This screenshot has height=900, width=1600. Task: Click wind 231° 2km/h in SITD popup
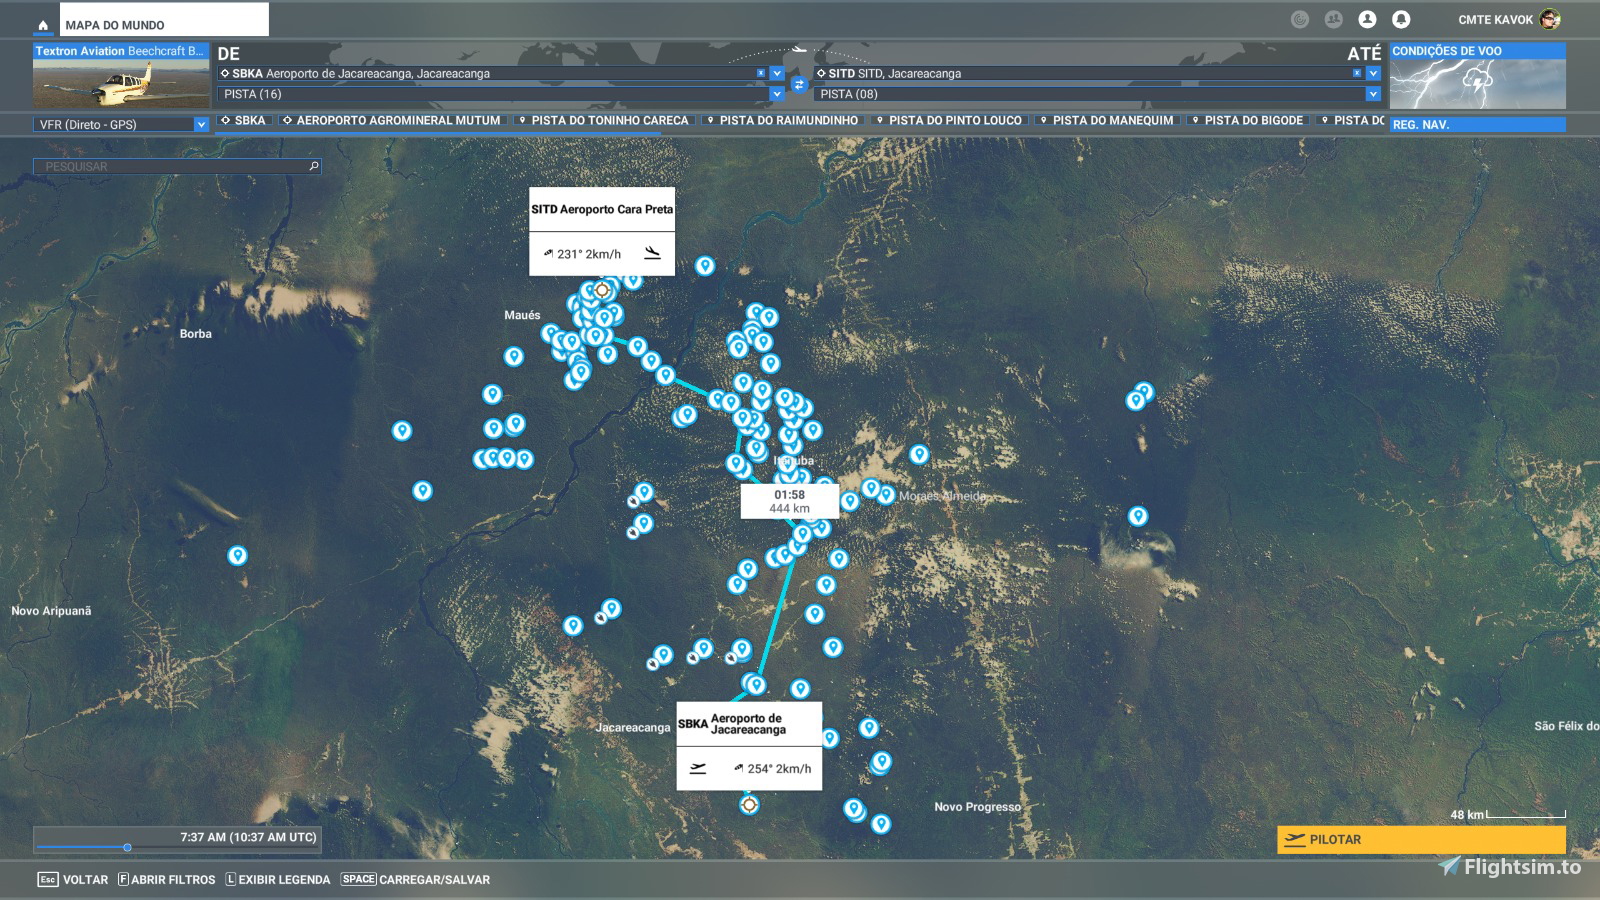(x=582, y=254)
